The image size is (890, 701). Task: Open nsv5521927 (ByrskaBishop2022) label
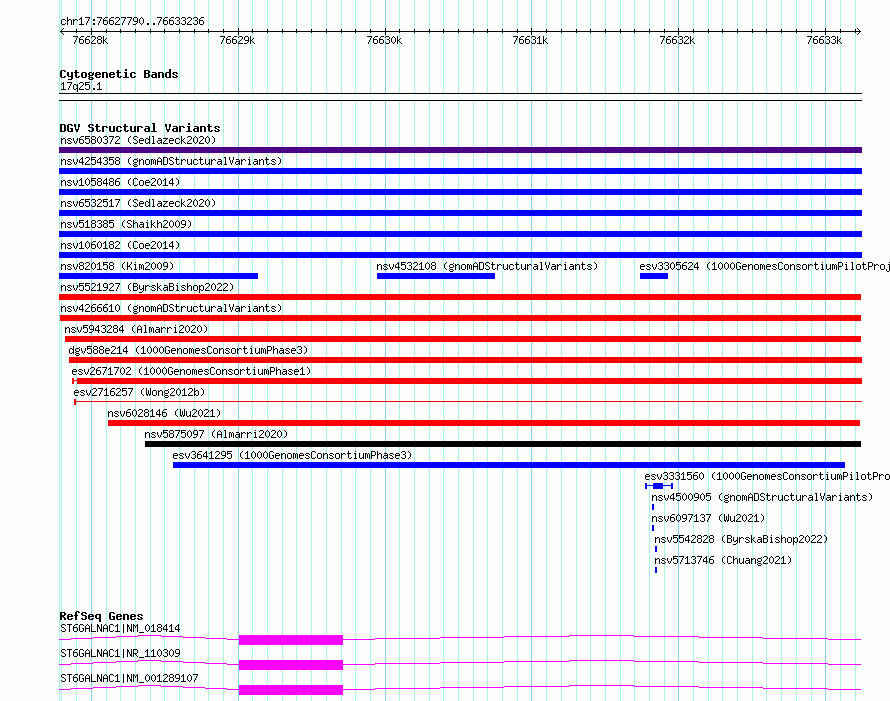pyautogui.click(x=147, y=287)
